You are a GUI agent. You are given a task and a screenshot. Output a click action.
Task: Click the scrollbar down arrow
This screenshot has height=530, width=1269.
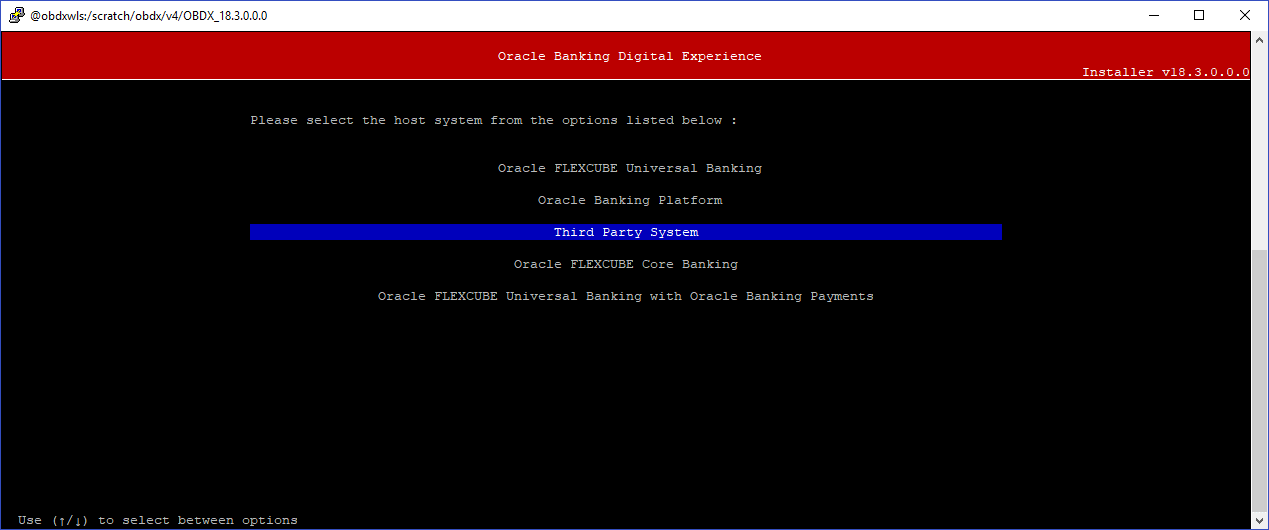point(1259,520)
